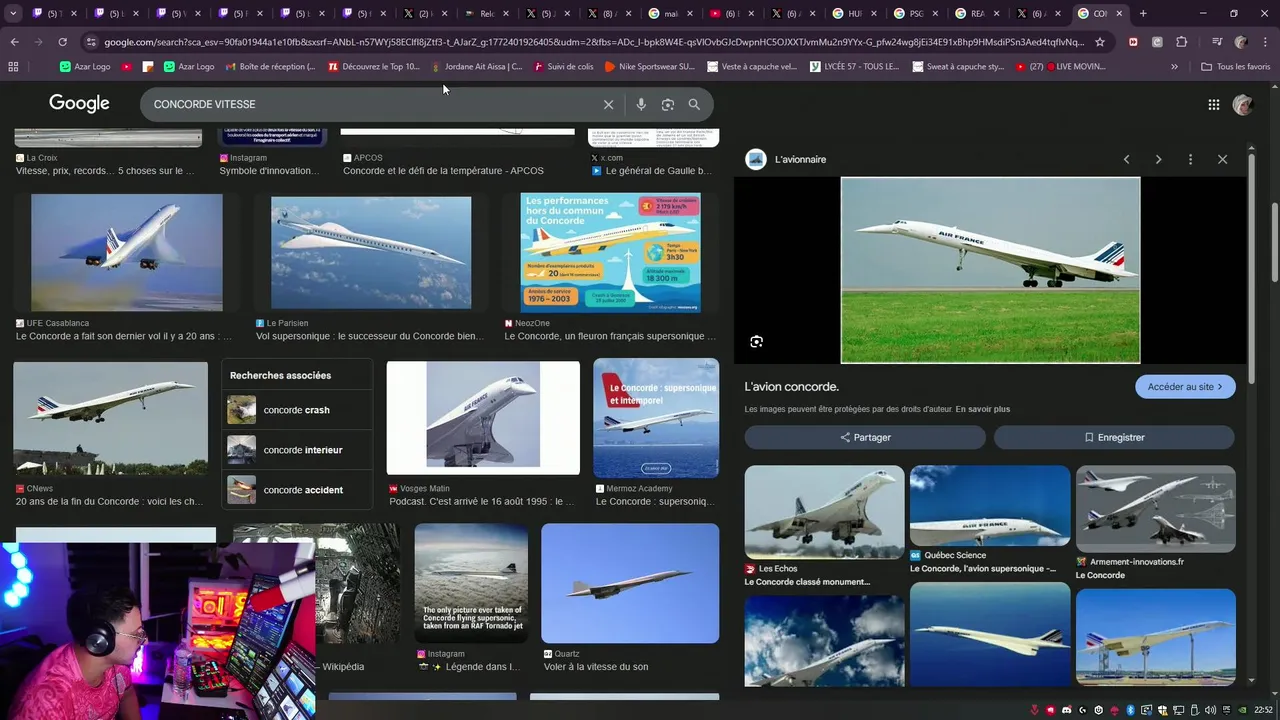
Task: Reload the current page
Action: 62,42
